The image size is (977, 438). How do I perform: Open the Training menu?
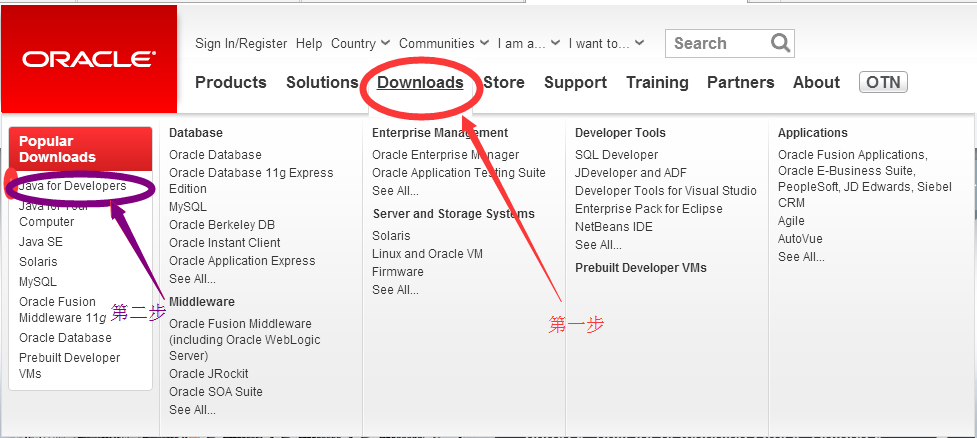(x=657, y=82)
